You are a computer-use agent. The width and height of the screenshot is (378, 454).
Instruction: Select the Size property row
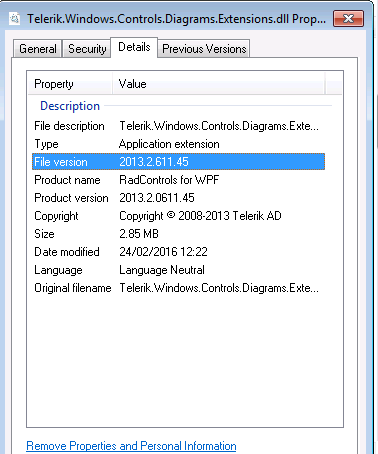178,234
